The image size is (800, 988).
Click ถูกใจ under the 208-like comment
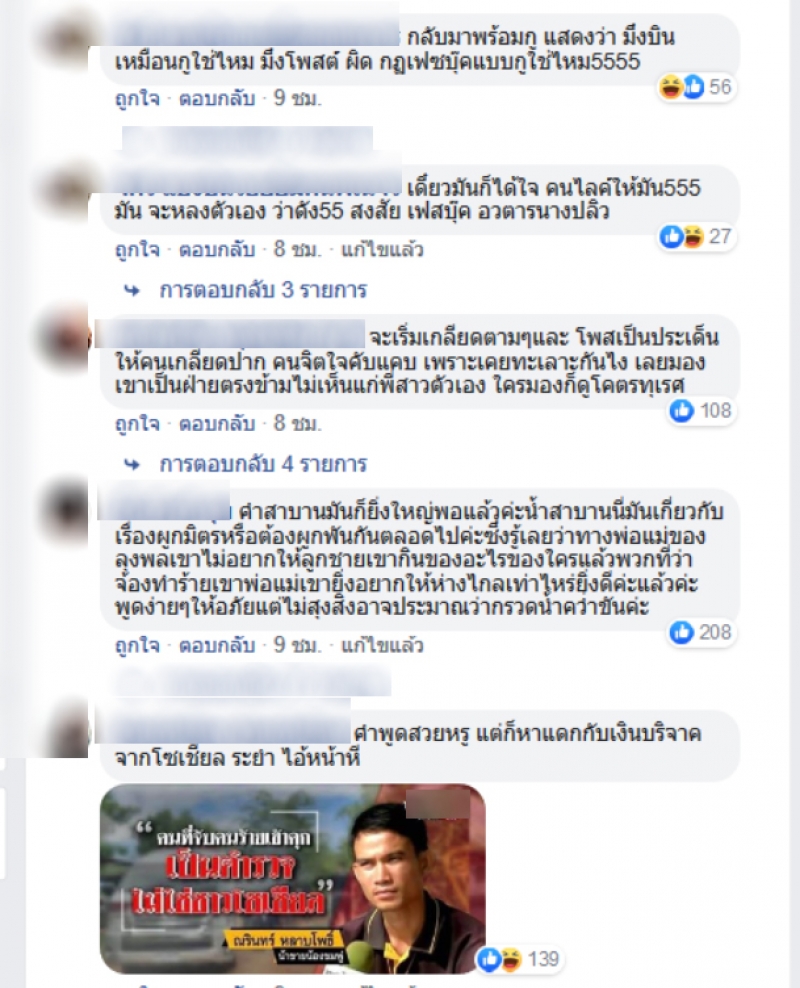137,645
